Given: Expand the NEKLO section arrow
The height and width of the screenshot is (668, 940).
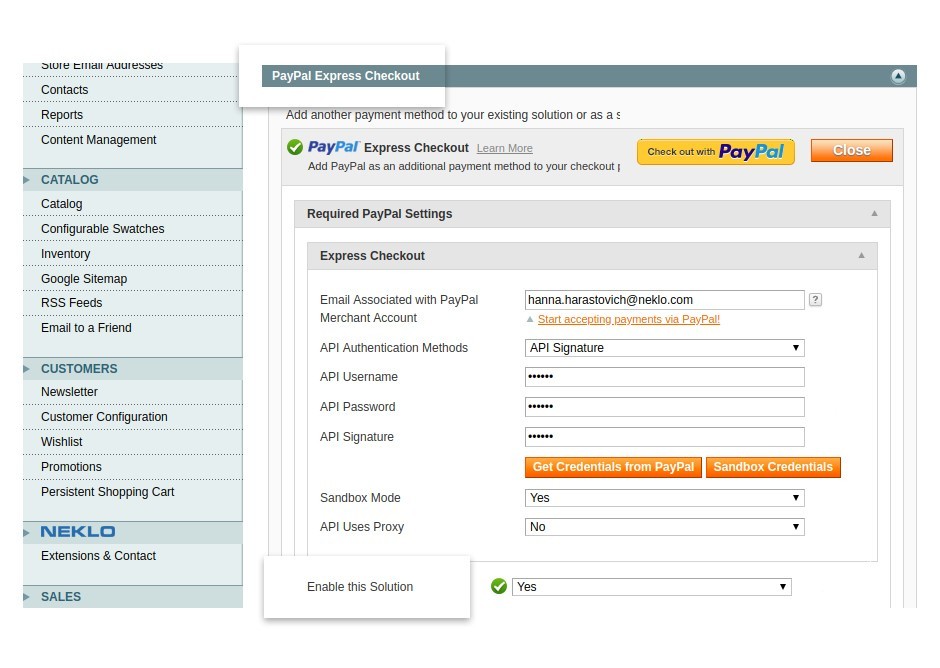Looking at the screenshot, I should tap(26, 532).
